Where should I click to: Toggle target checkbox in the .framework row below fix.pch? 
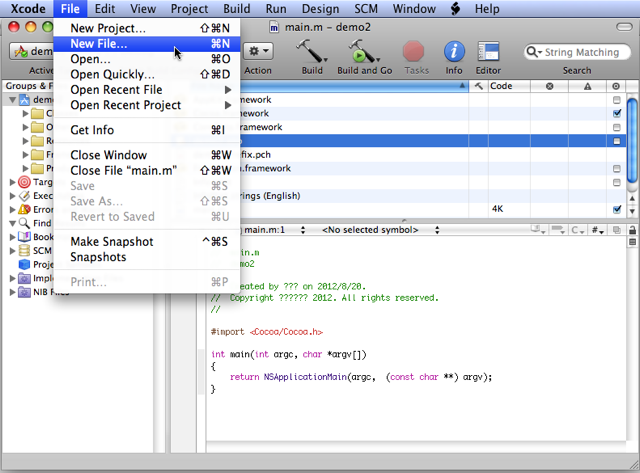pyautogui.click(x=617, y=169)
